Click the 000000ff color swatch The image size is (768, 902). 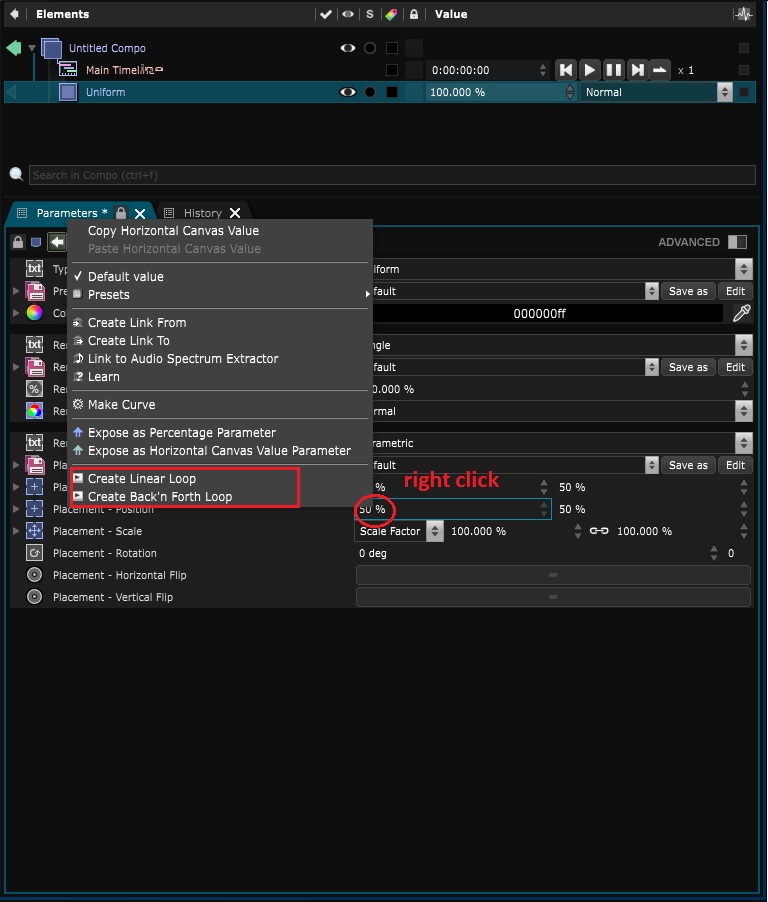539,313
